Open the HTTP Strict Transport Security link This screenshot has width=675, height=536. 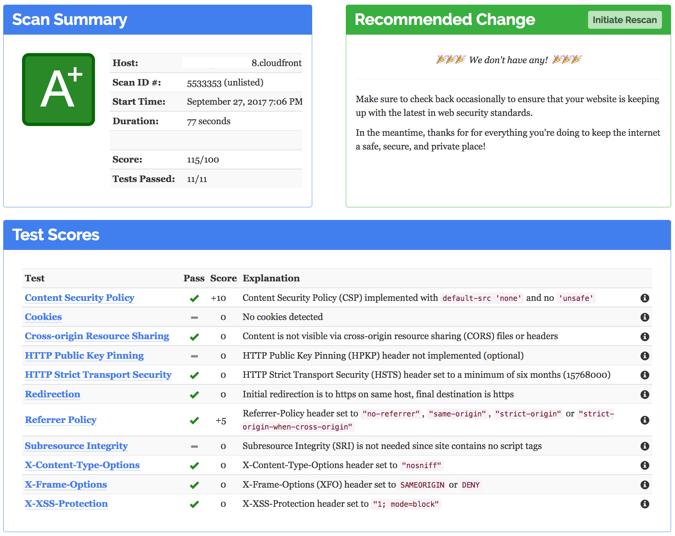[x=98, y=375]
